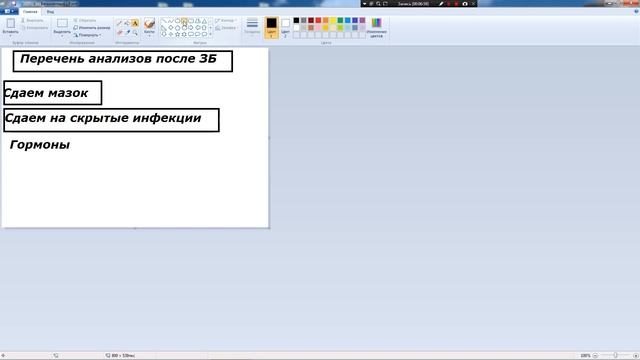The image size is (640, 360).
Task: Open the shape Fill (Заливка) dropdown
Action: pyautogui.click(x=226, y=28)
